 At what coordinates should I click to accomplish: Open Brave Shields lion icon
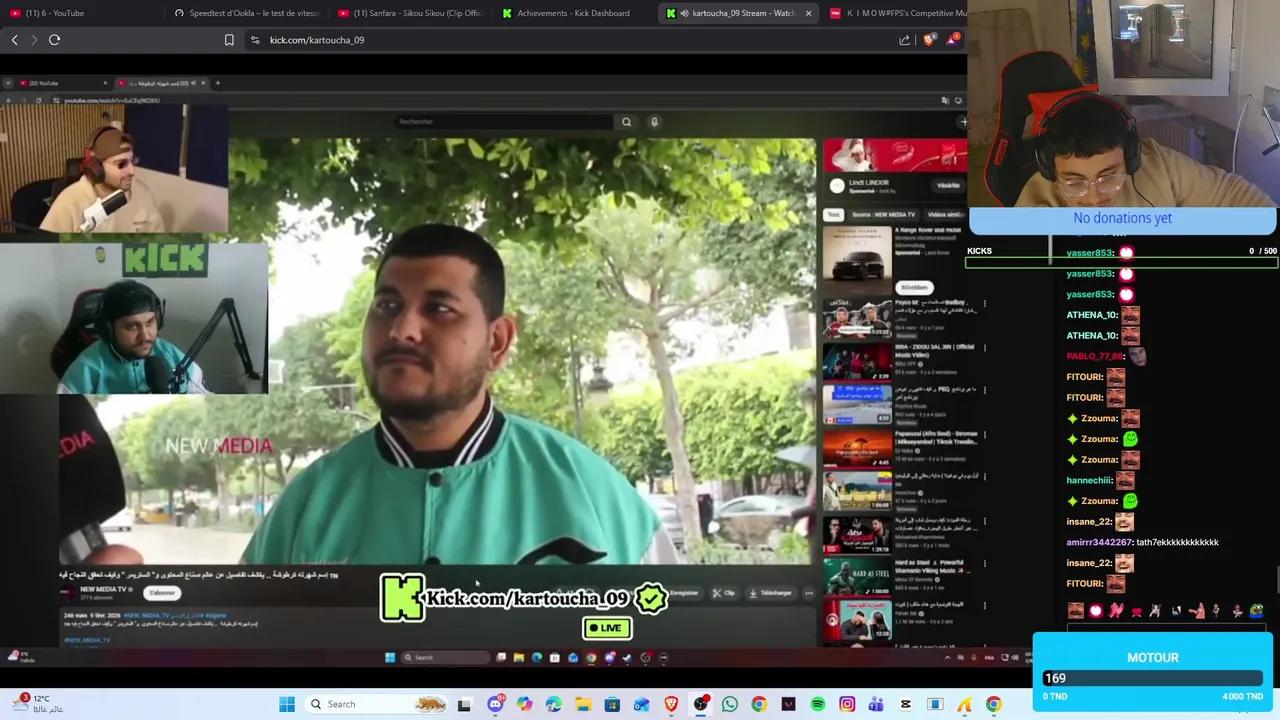pos(930,40)
